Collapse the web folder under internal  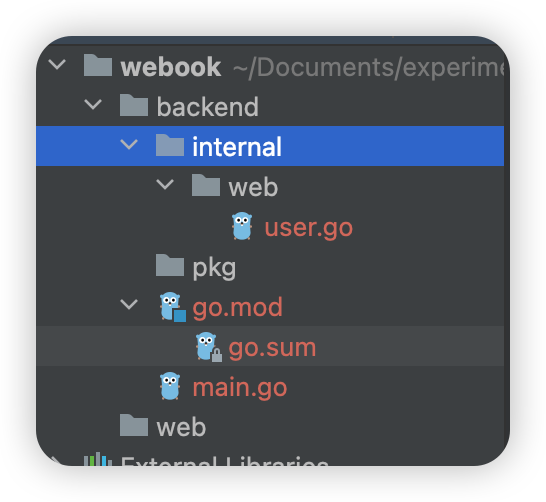point(165,185)
